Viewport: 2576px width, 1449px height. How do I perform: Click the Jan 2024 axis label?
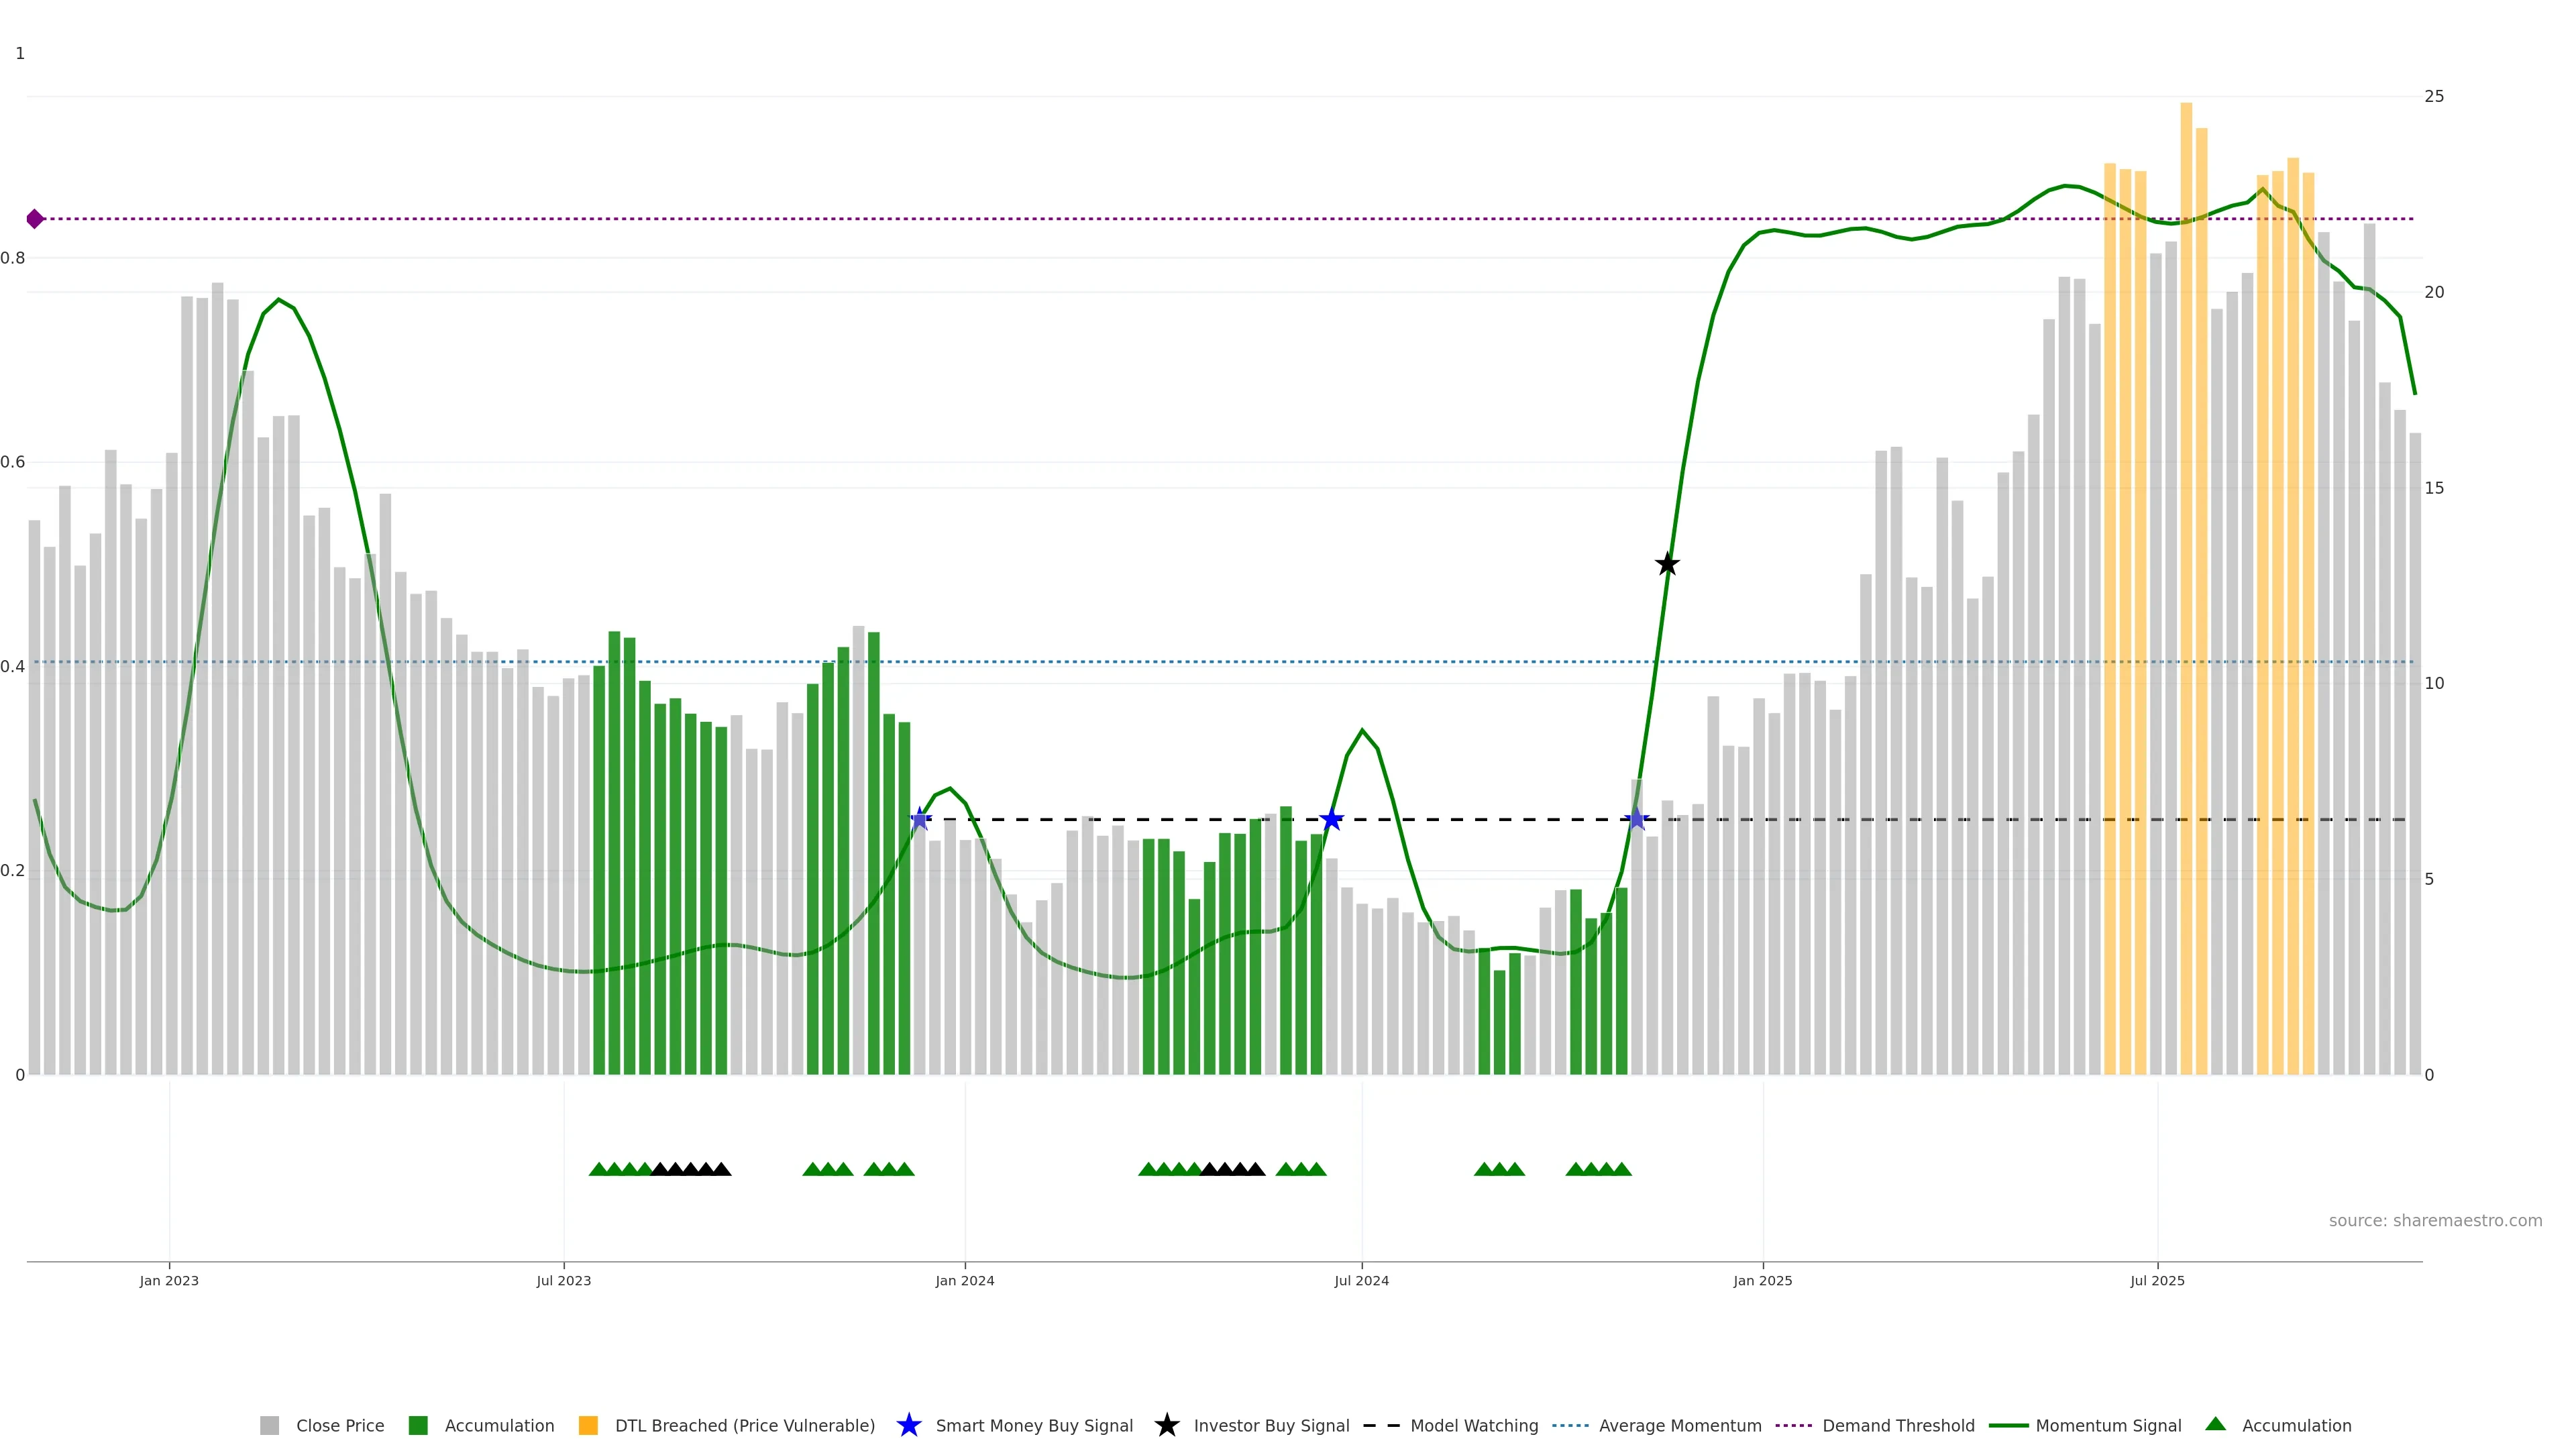(964, 1280)
